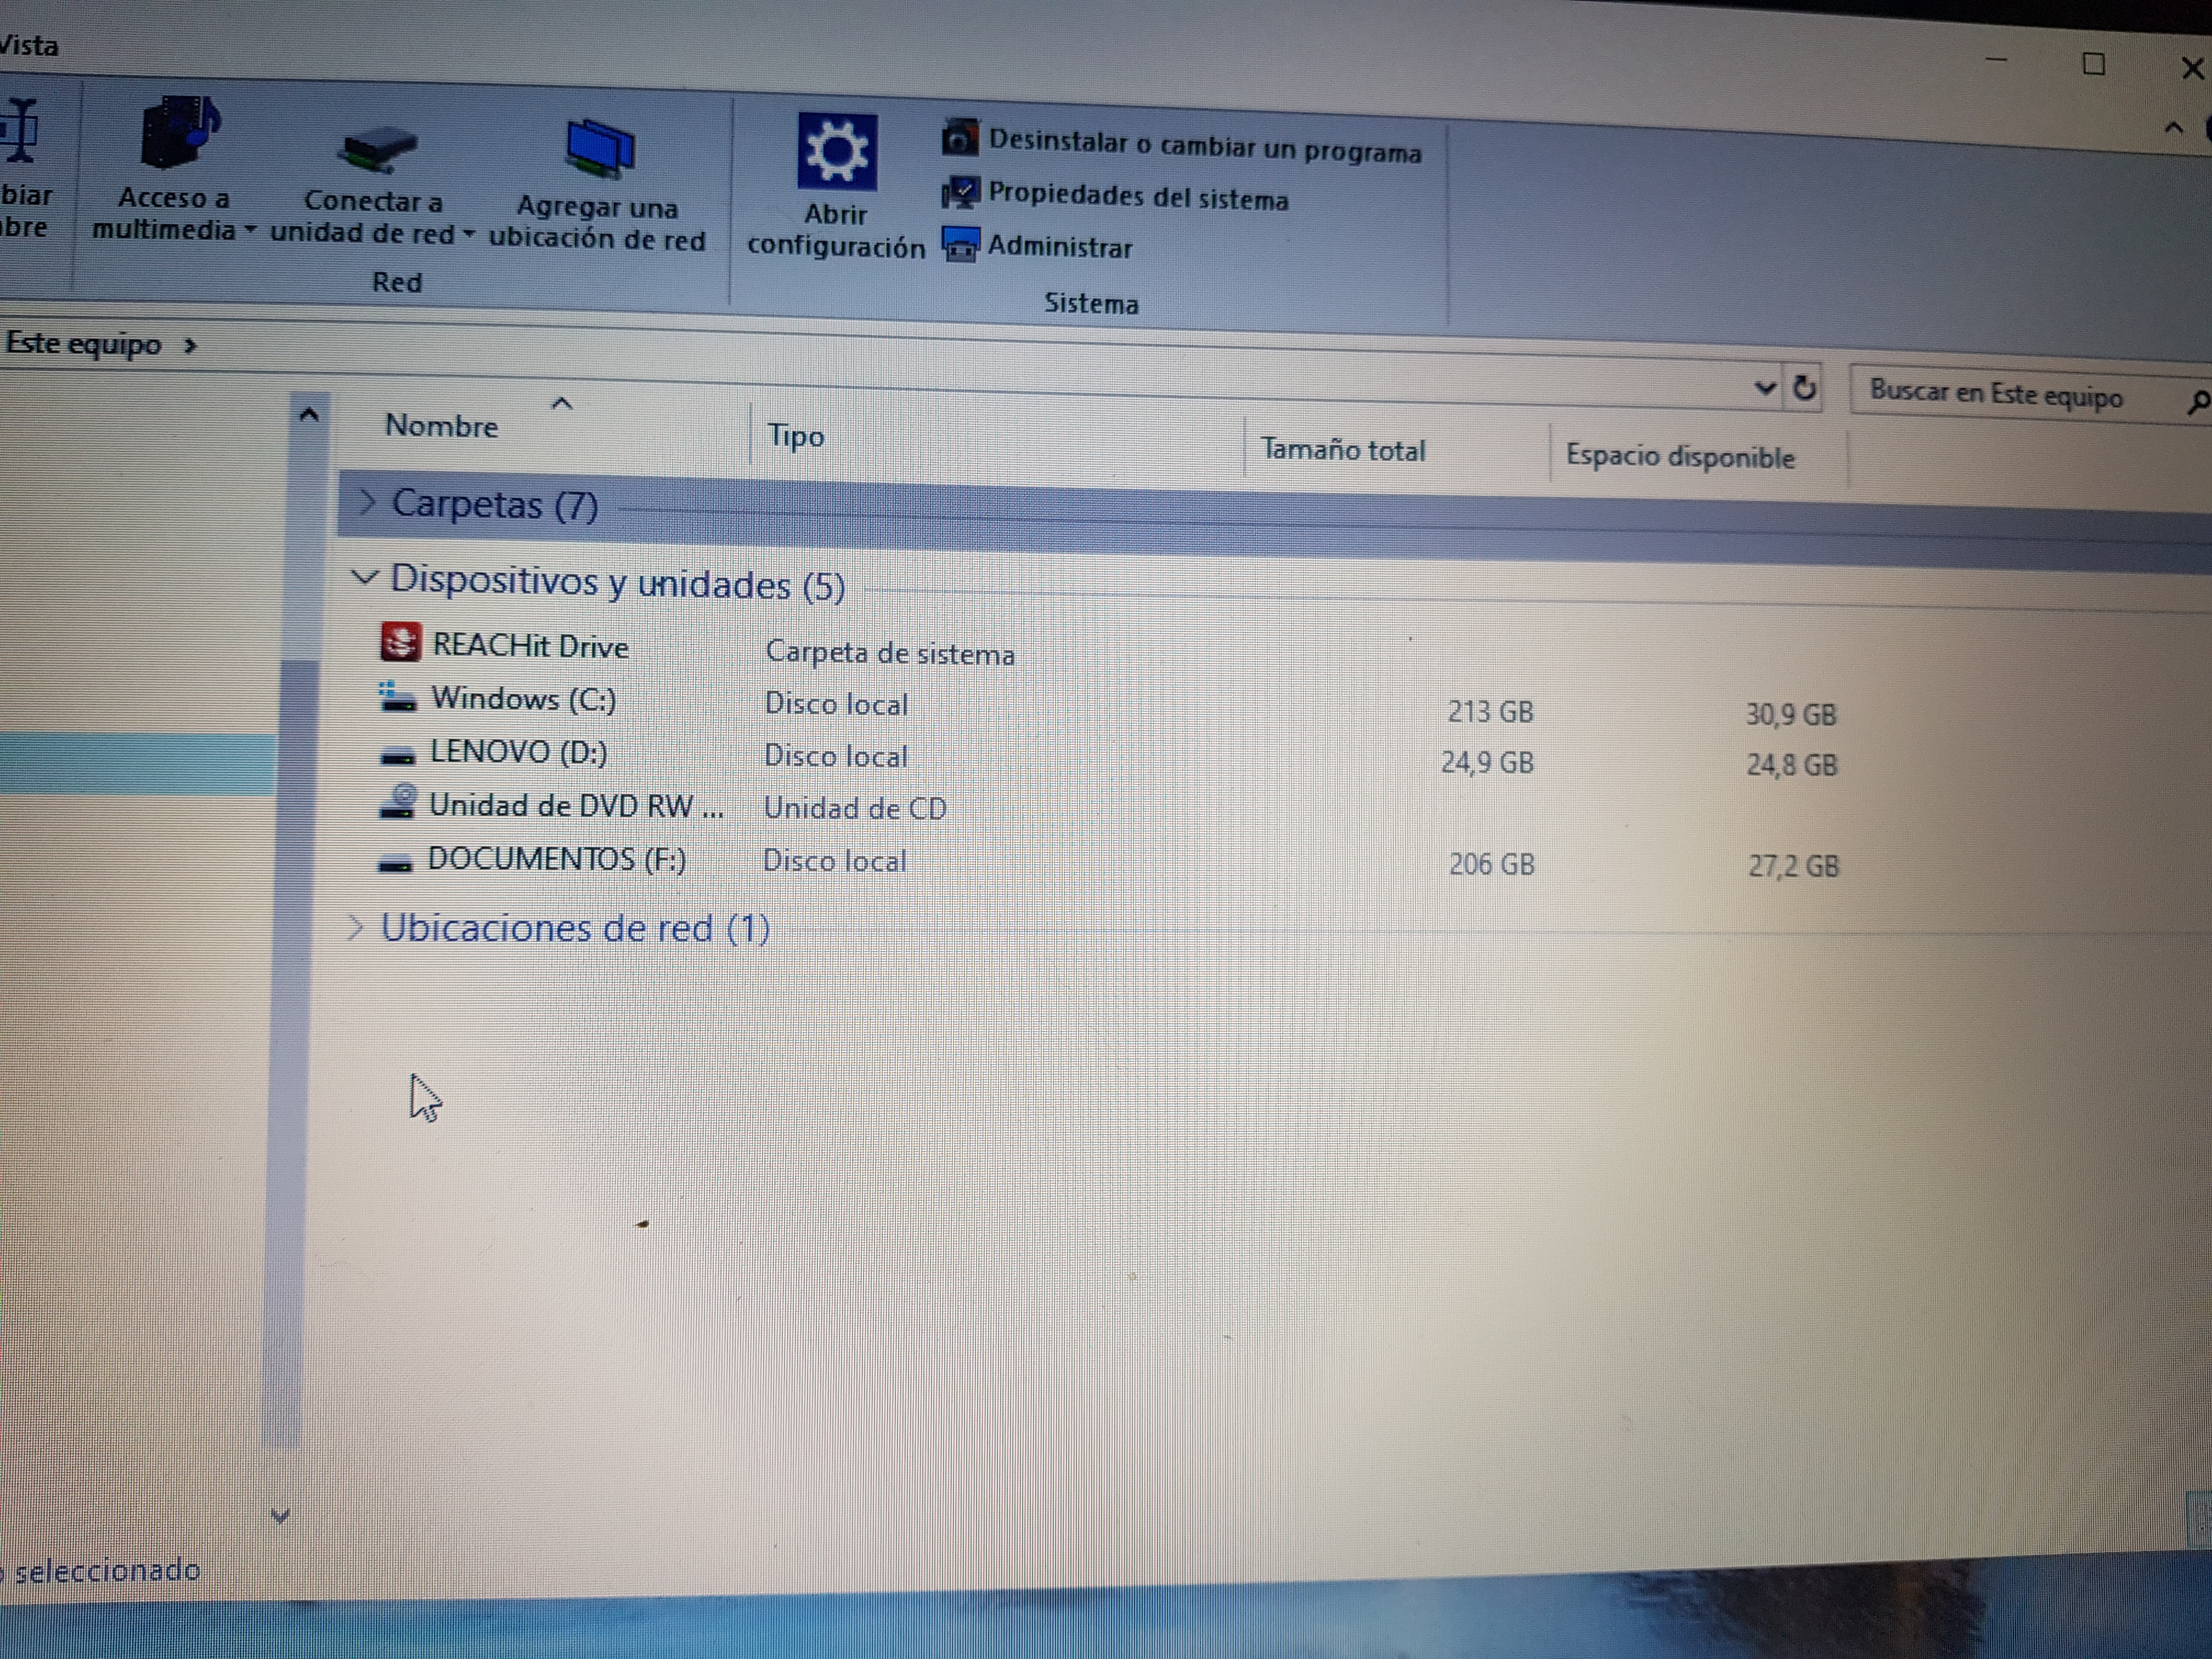Collapse Dispositivos y unidades group
Image resolution: width=2212 pixels, height=1659 pixels.
pos(365,578)
